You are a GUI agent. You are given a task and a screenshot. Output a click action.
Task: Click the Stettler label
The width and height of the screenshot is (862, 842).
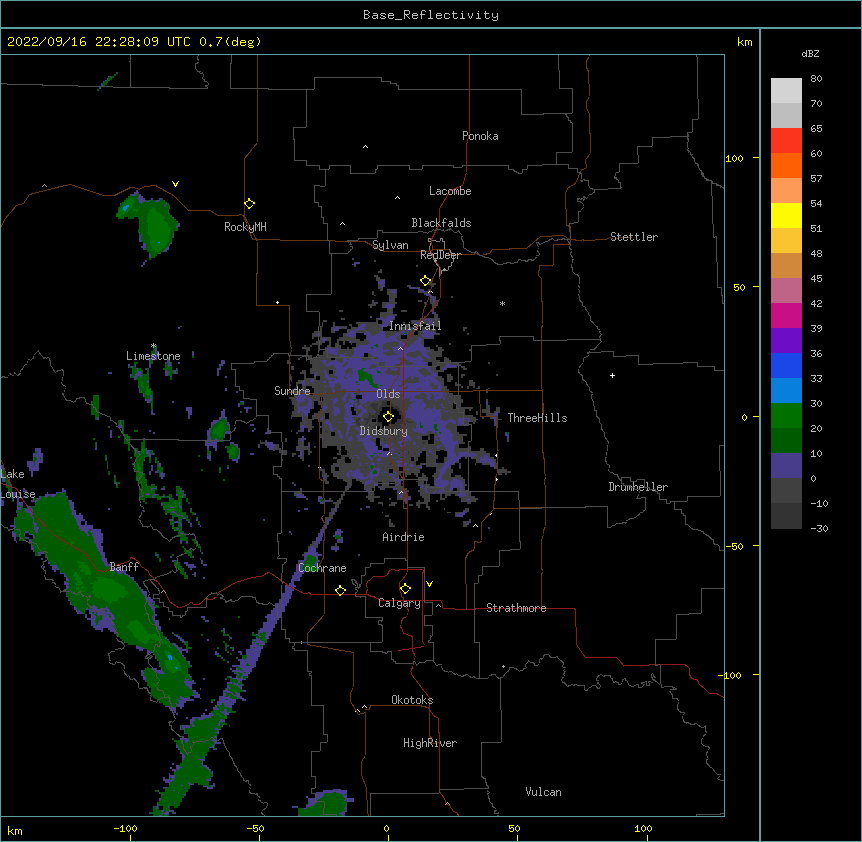click(634, 237)
